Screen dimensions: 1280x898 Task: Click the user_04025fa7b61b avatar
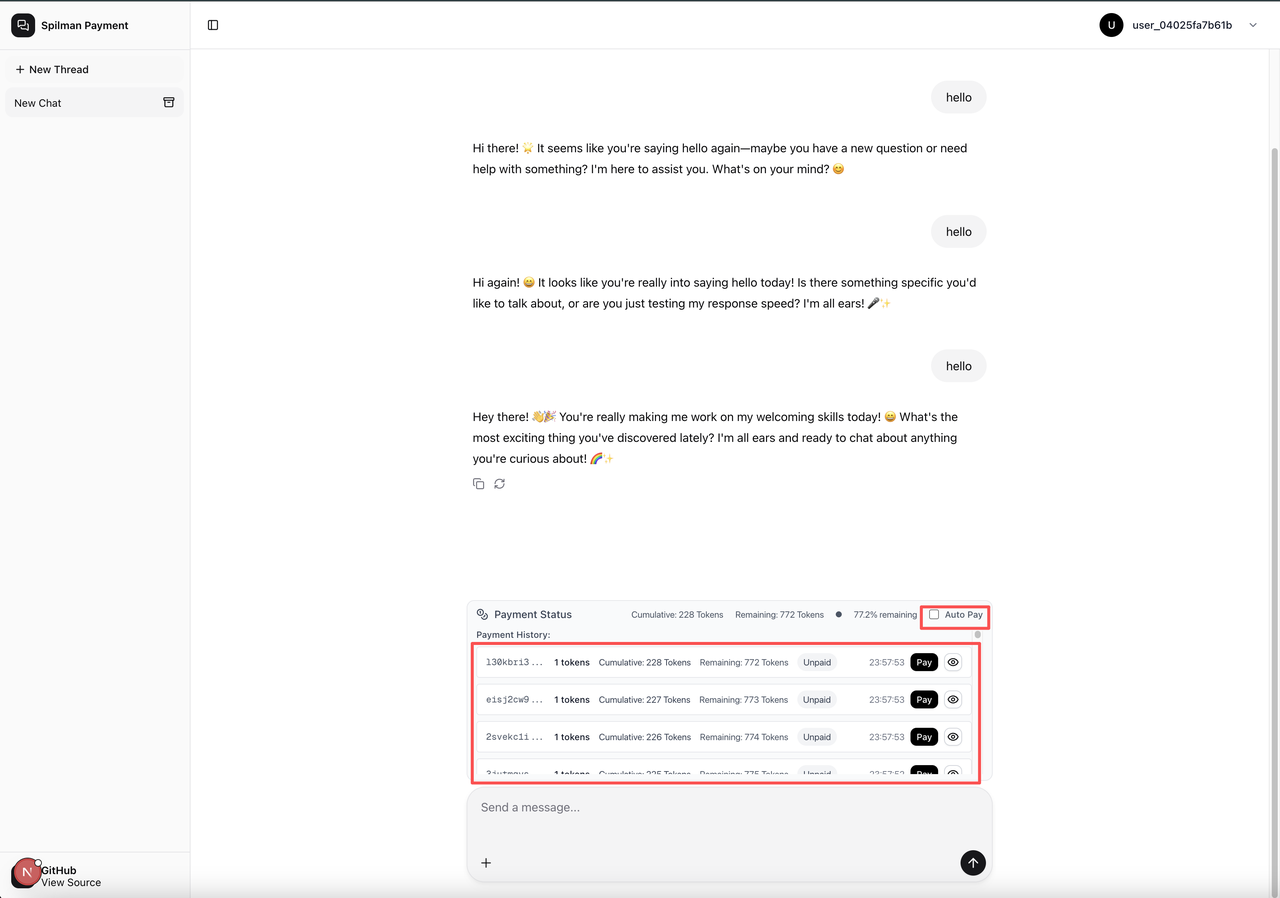[1111, 25]
